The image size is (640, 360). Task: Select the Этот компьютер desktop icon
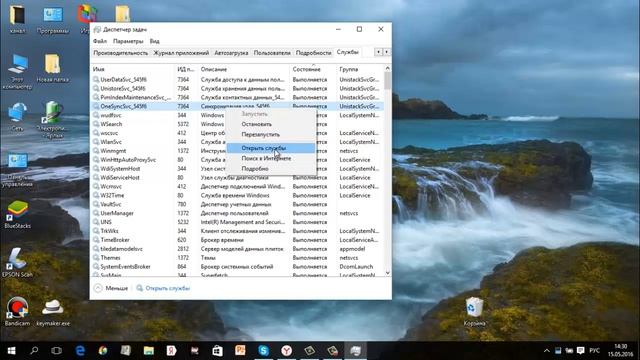click(17, 71)
